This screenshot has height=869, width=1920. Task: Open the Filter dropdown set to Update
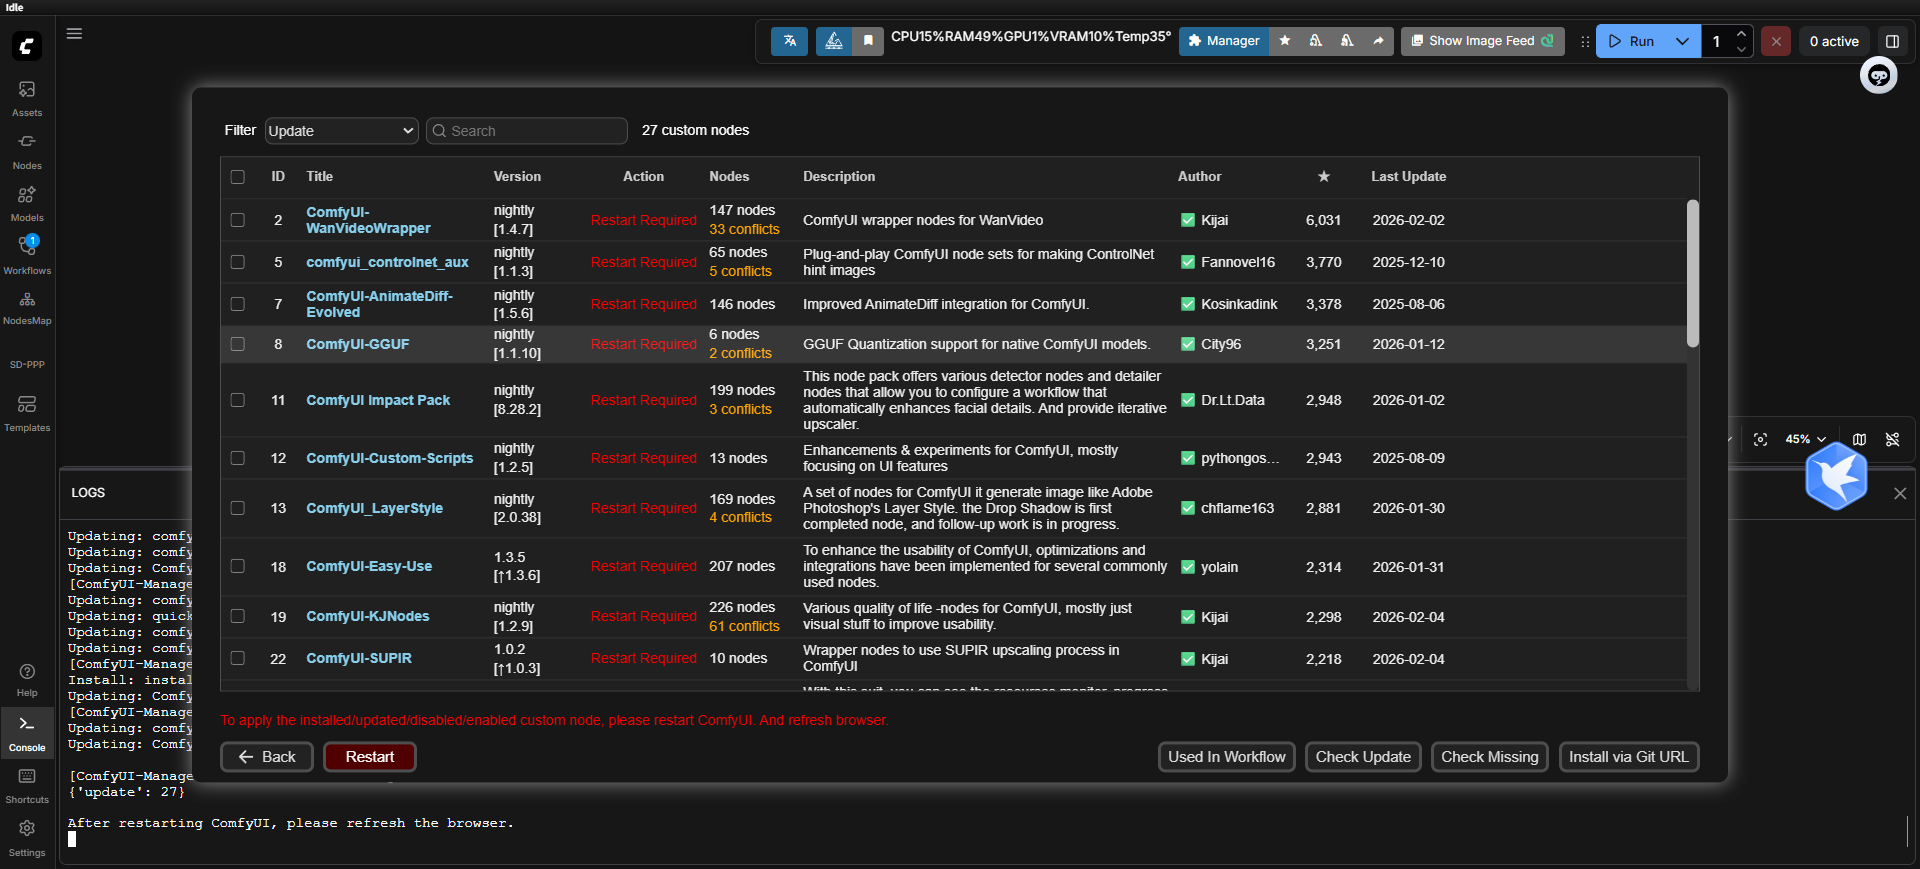[342, 131]
